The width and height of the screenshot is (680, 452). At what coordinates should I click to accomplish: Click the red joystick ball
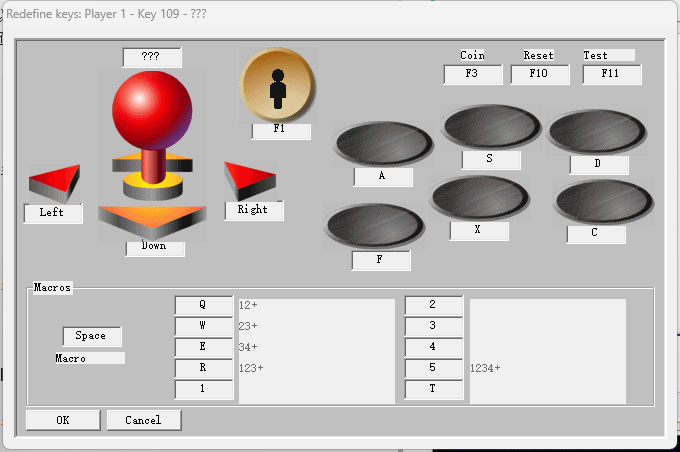(152, 110)
